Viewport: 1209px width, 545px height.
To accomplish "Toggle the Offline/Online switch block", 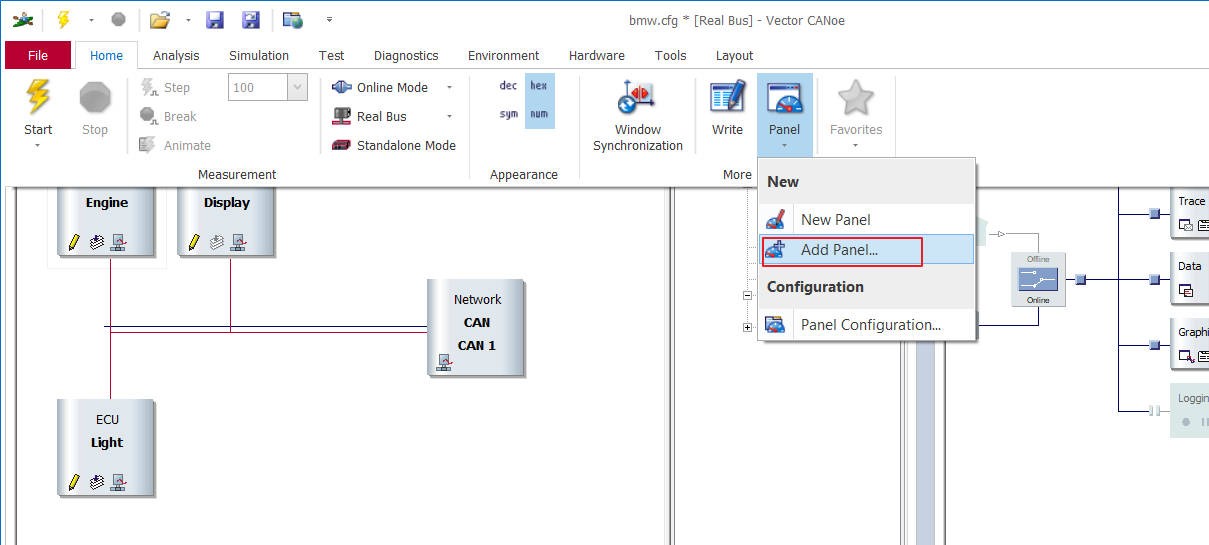I will coord(1038,279).
